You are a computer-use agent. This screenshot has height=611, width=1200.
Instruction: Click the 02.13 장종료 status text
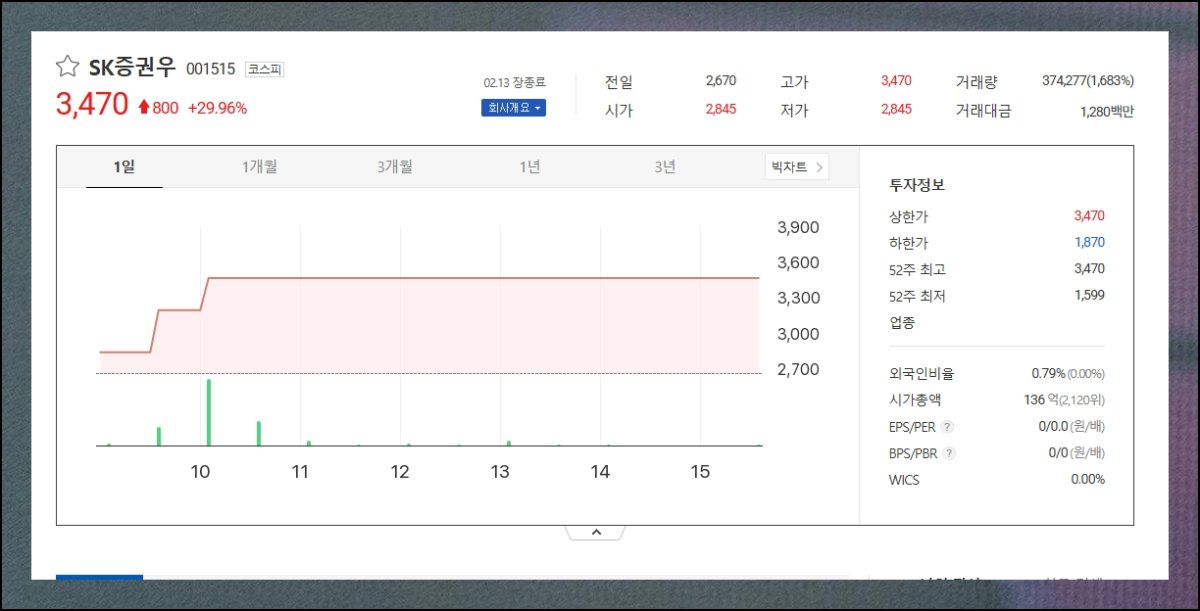point(515,82)
